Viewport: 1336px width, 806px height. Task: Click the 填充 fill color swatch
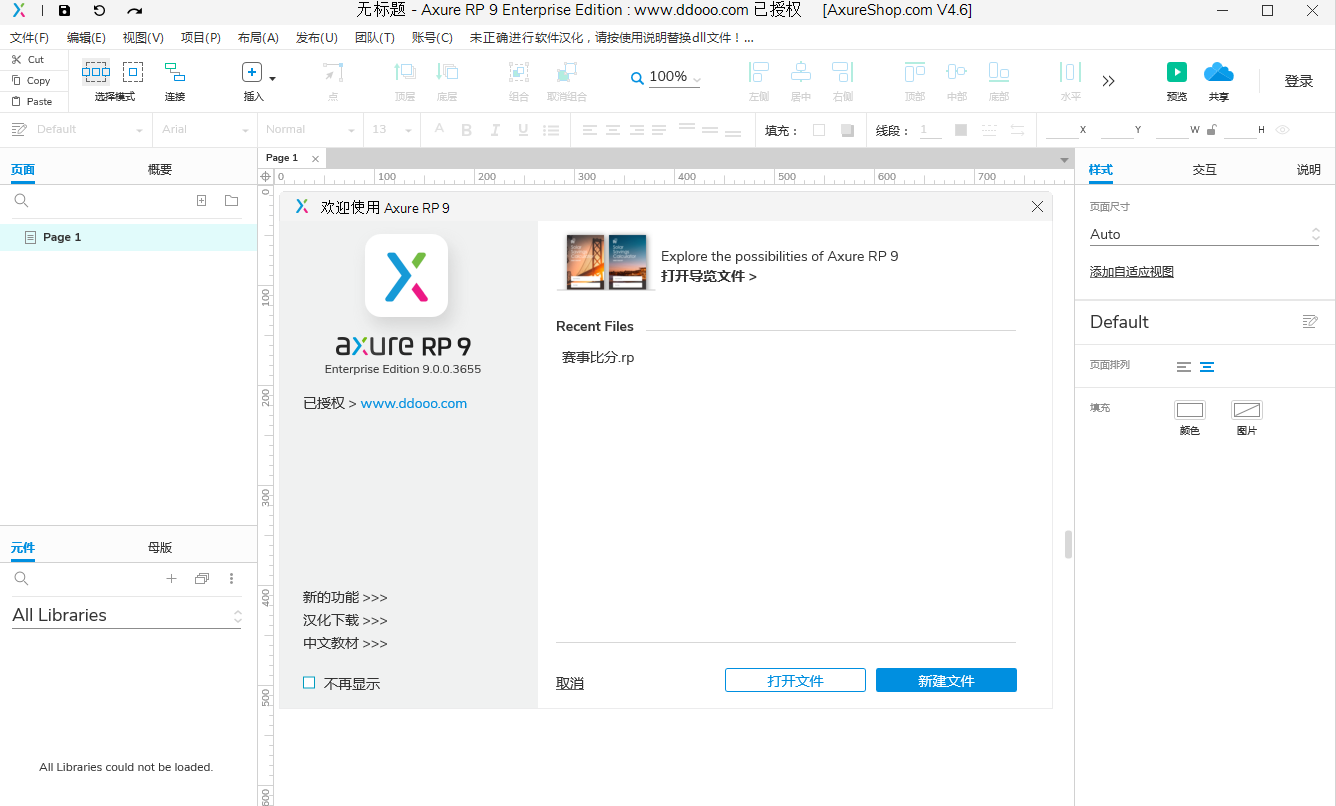tap(818, 130)
